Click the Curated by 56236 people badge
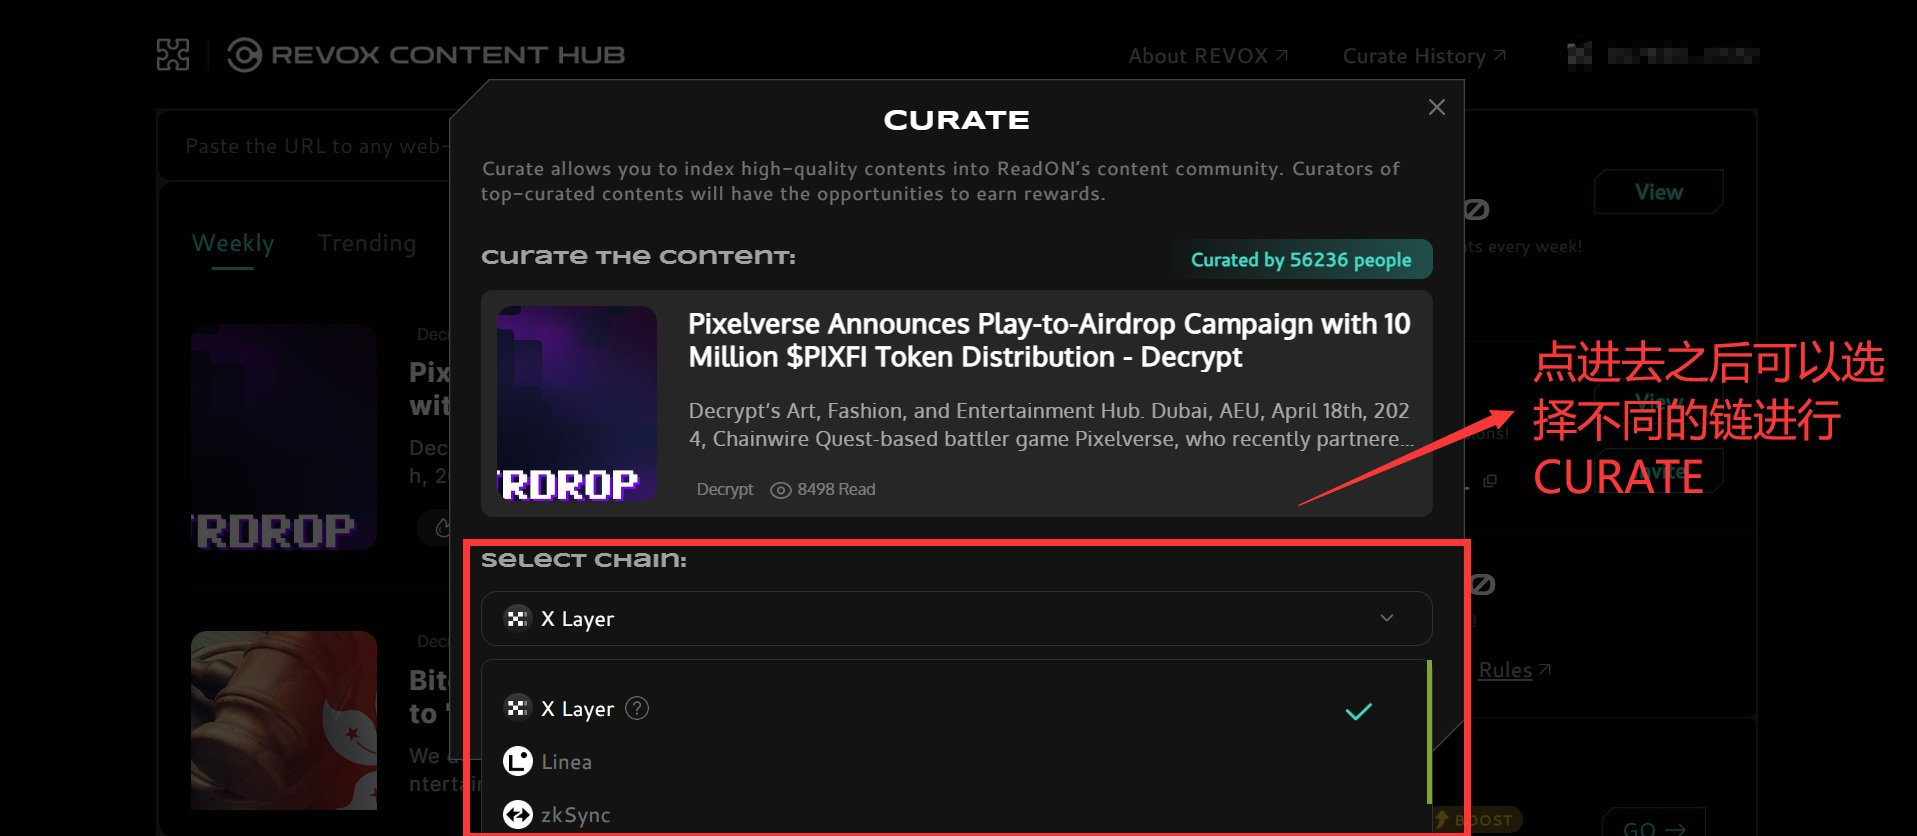This screenshot has height=836, width=1917. tap(1301, 260)
